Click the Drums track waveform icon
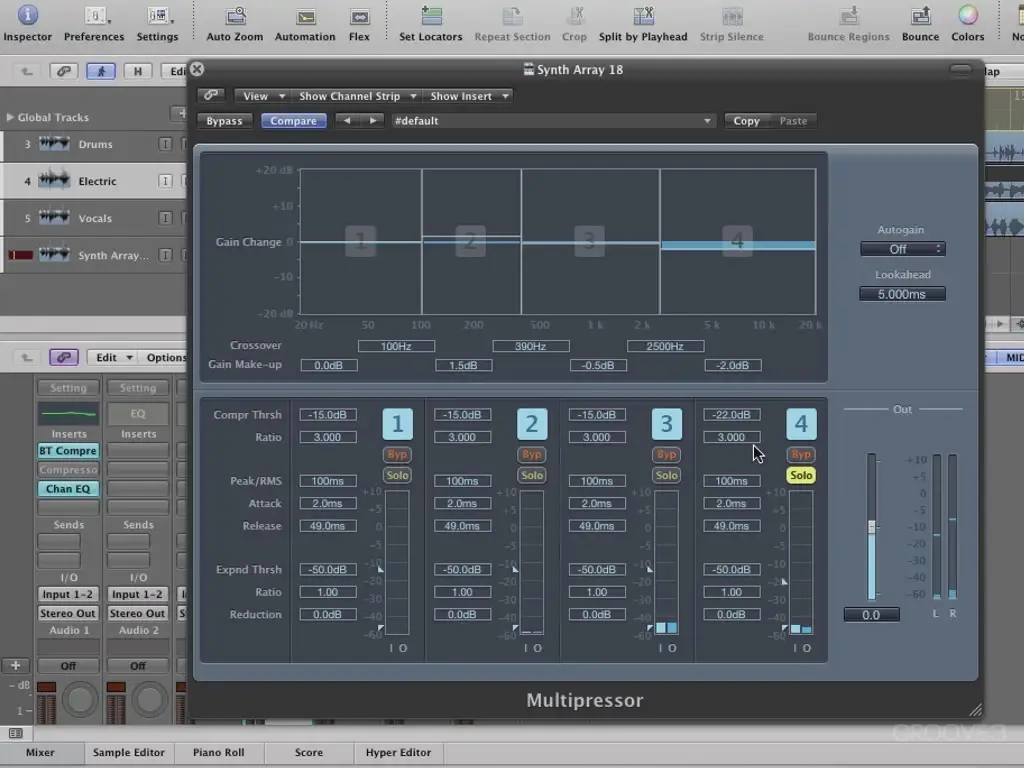The height and width of the screenshot is (768, 1024). 54,143
